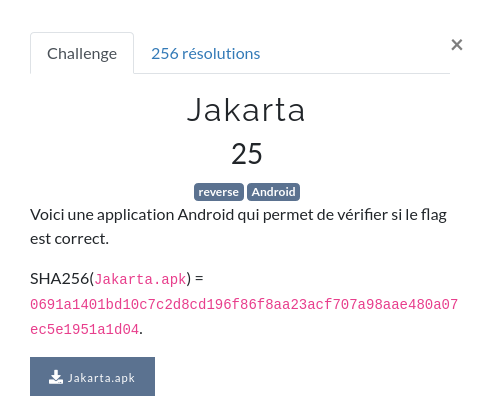Open the 256 résolutions tab
The height and width of the screenshot is (411, 496).
205,53
